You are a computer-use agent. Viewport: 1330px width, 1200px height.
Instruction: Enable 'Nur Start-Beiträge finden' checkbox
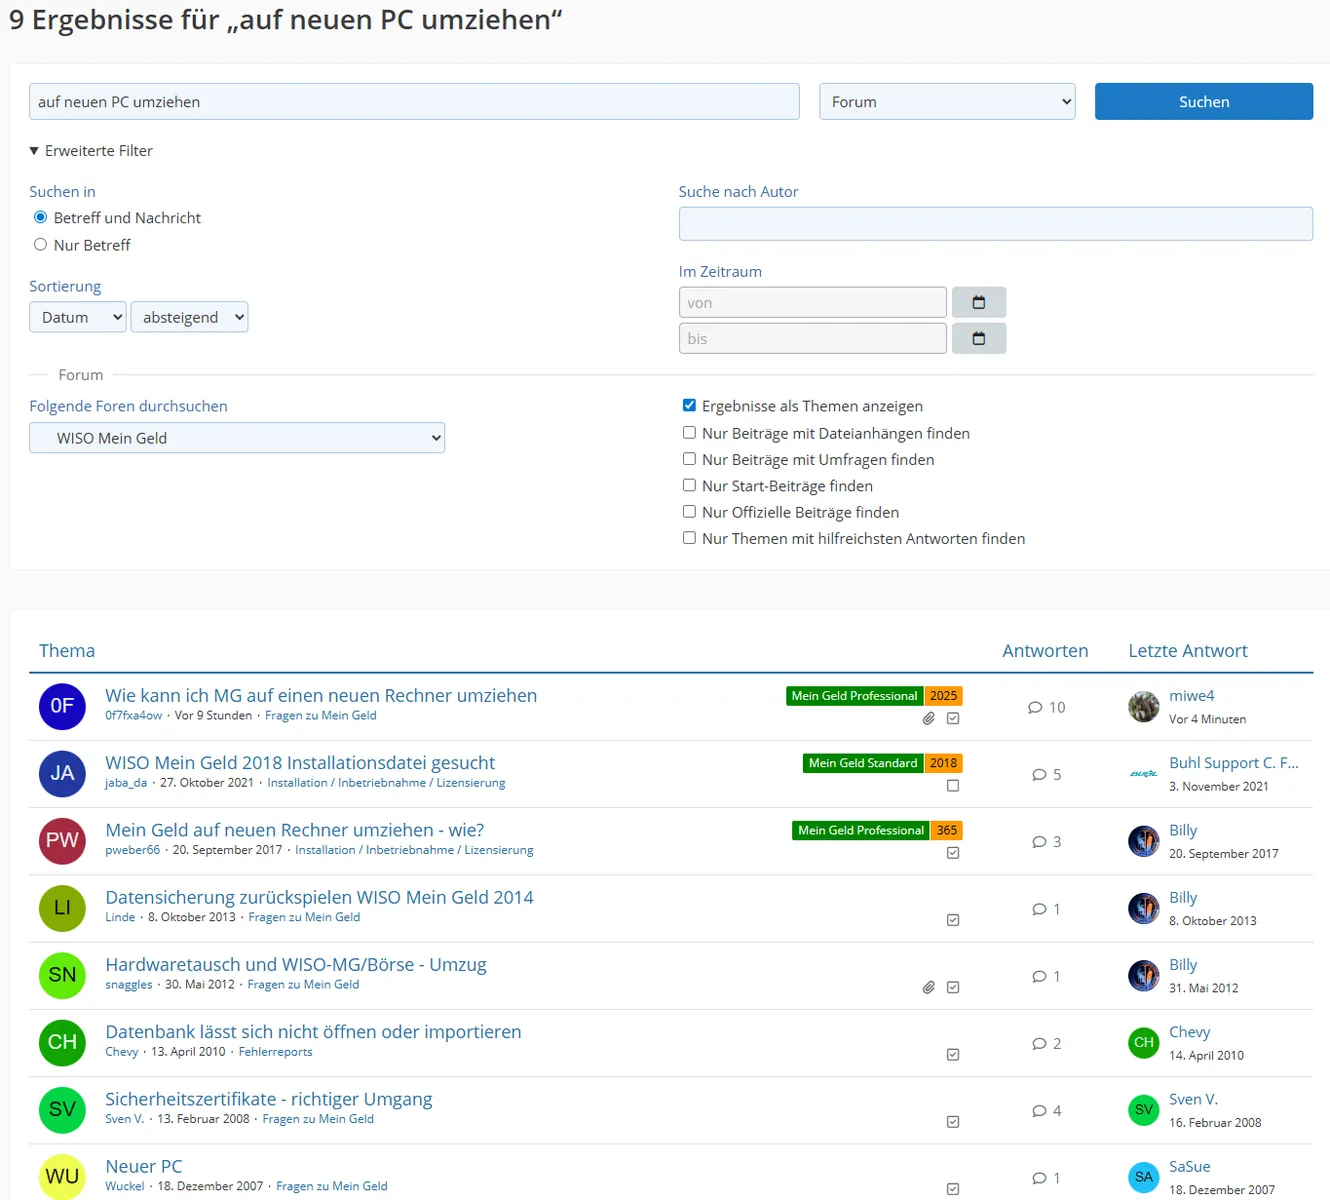pyautogui.click(x=689, y=485)
